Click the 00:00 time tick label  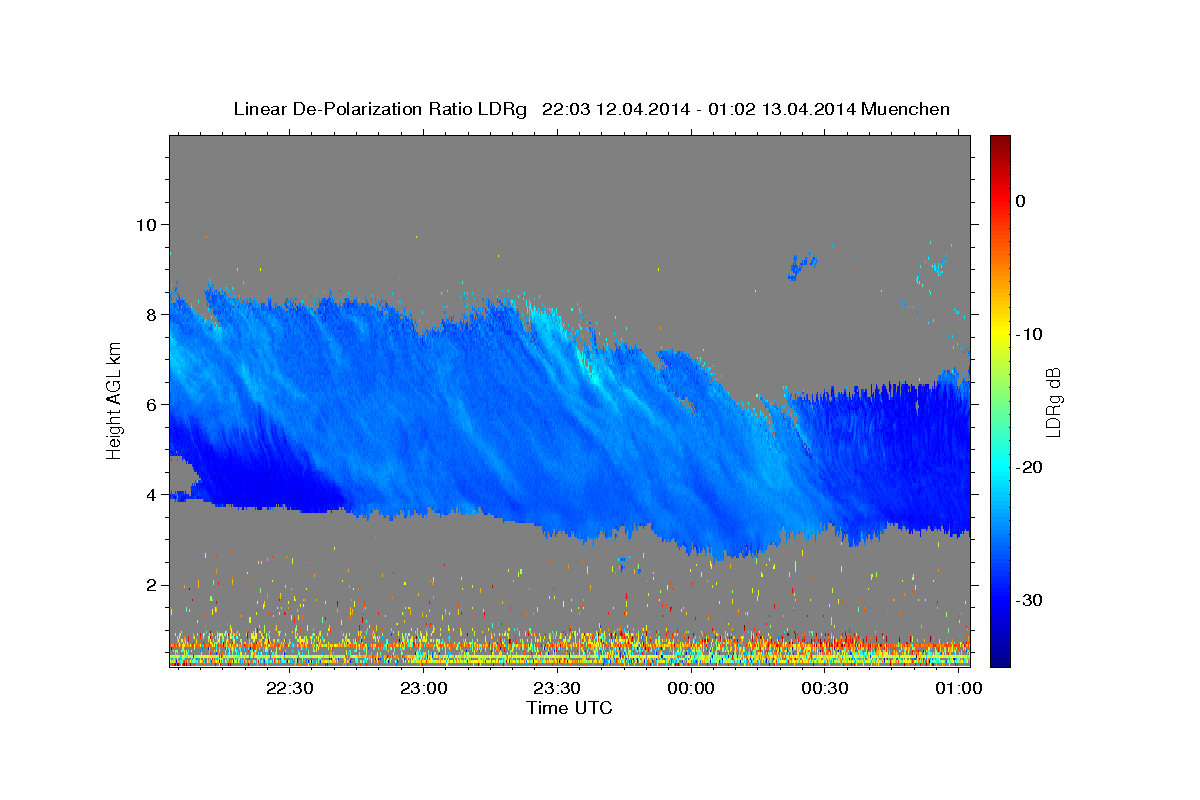point(691,688)
